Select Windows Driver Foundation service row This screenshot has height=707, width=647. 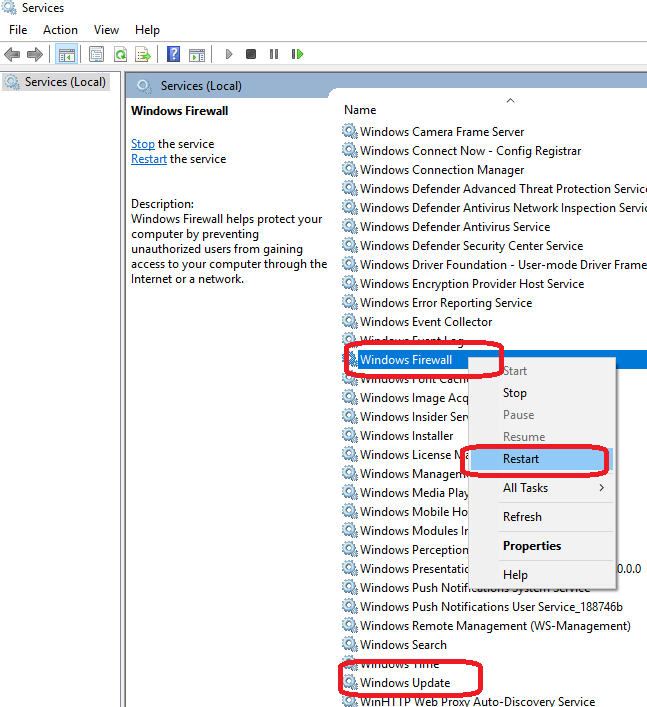click(x=503, y=264)
